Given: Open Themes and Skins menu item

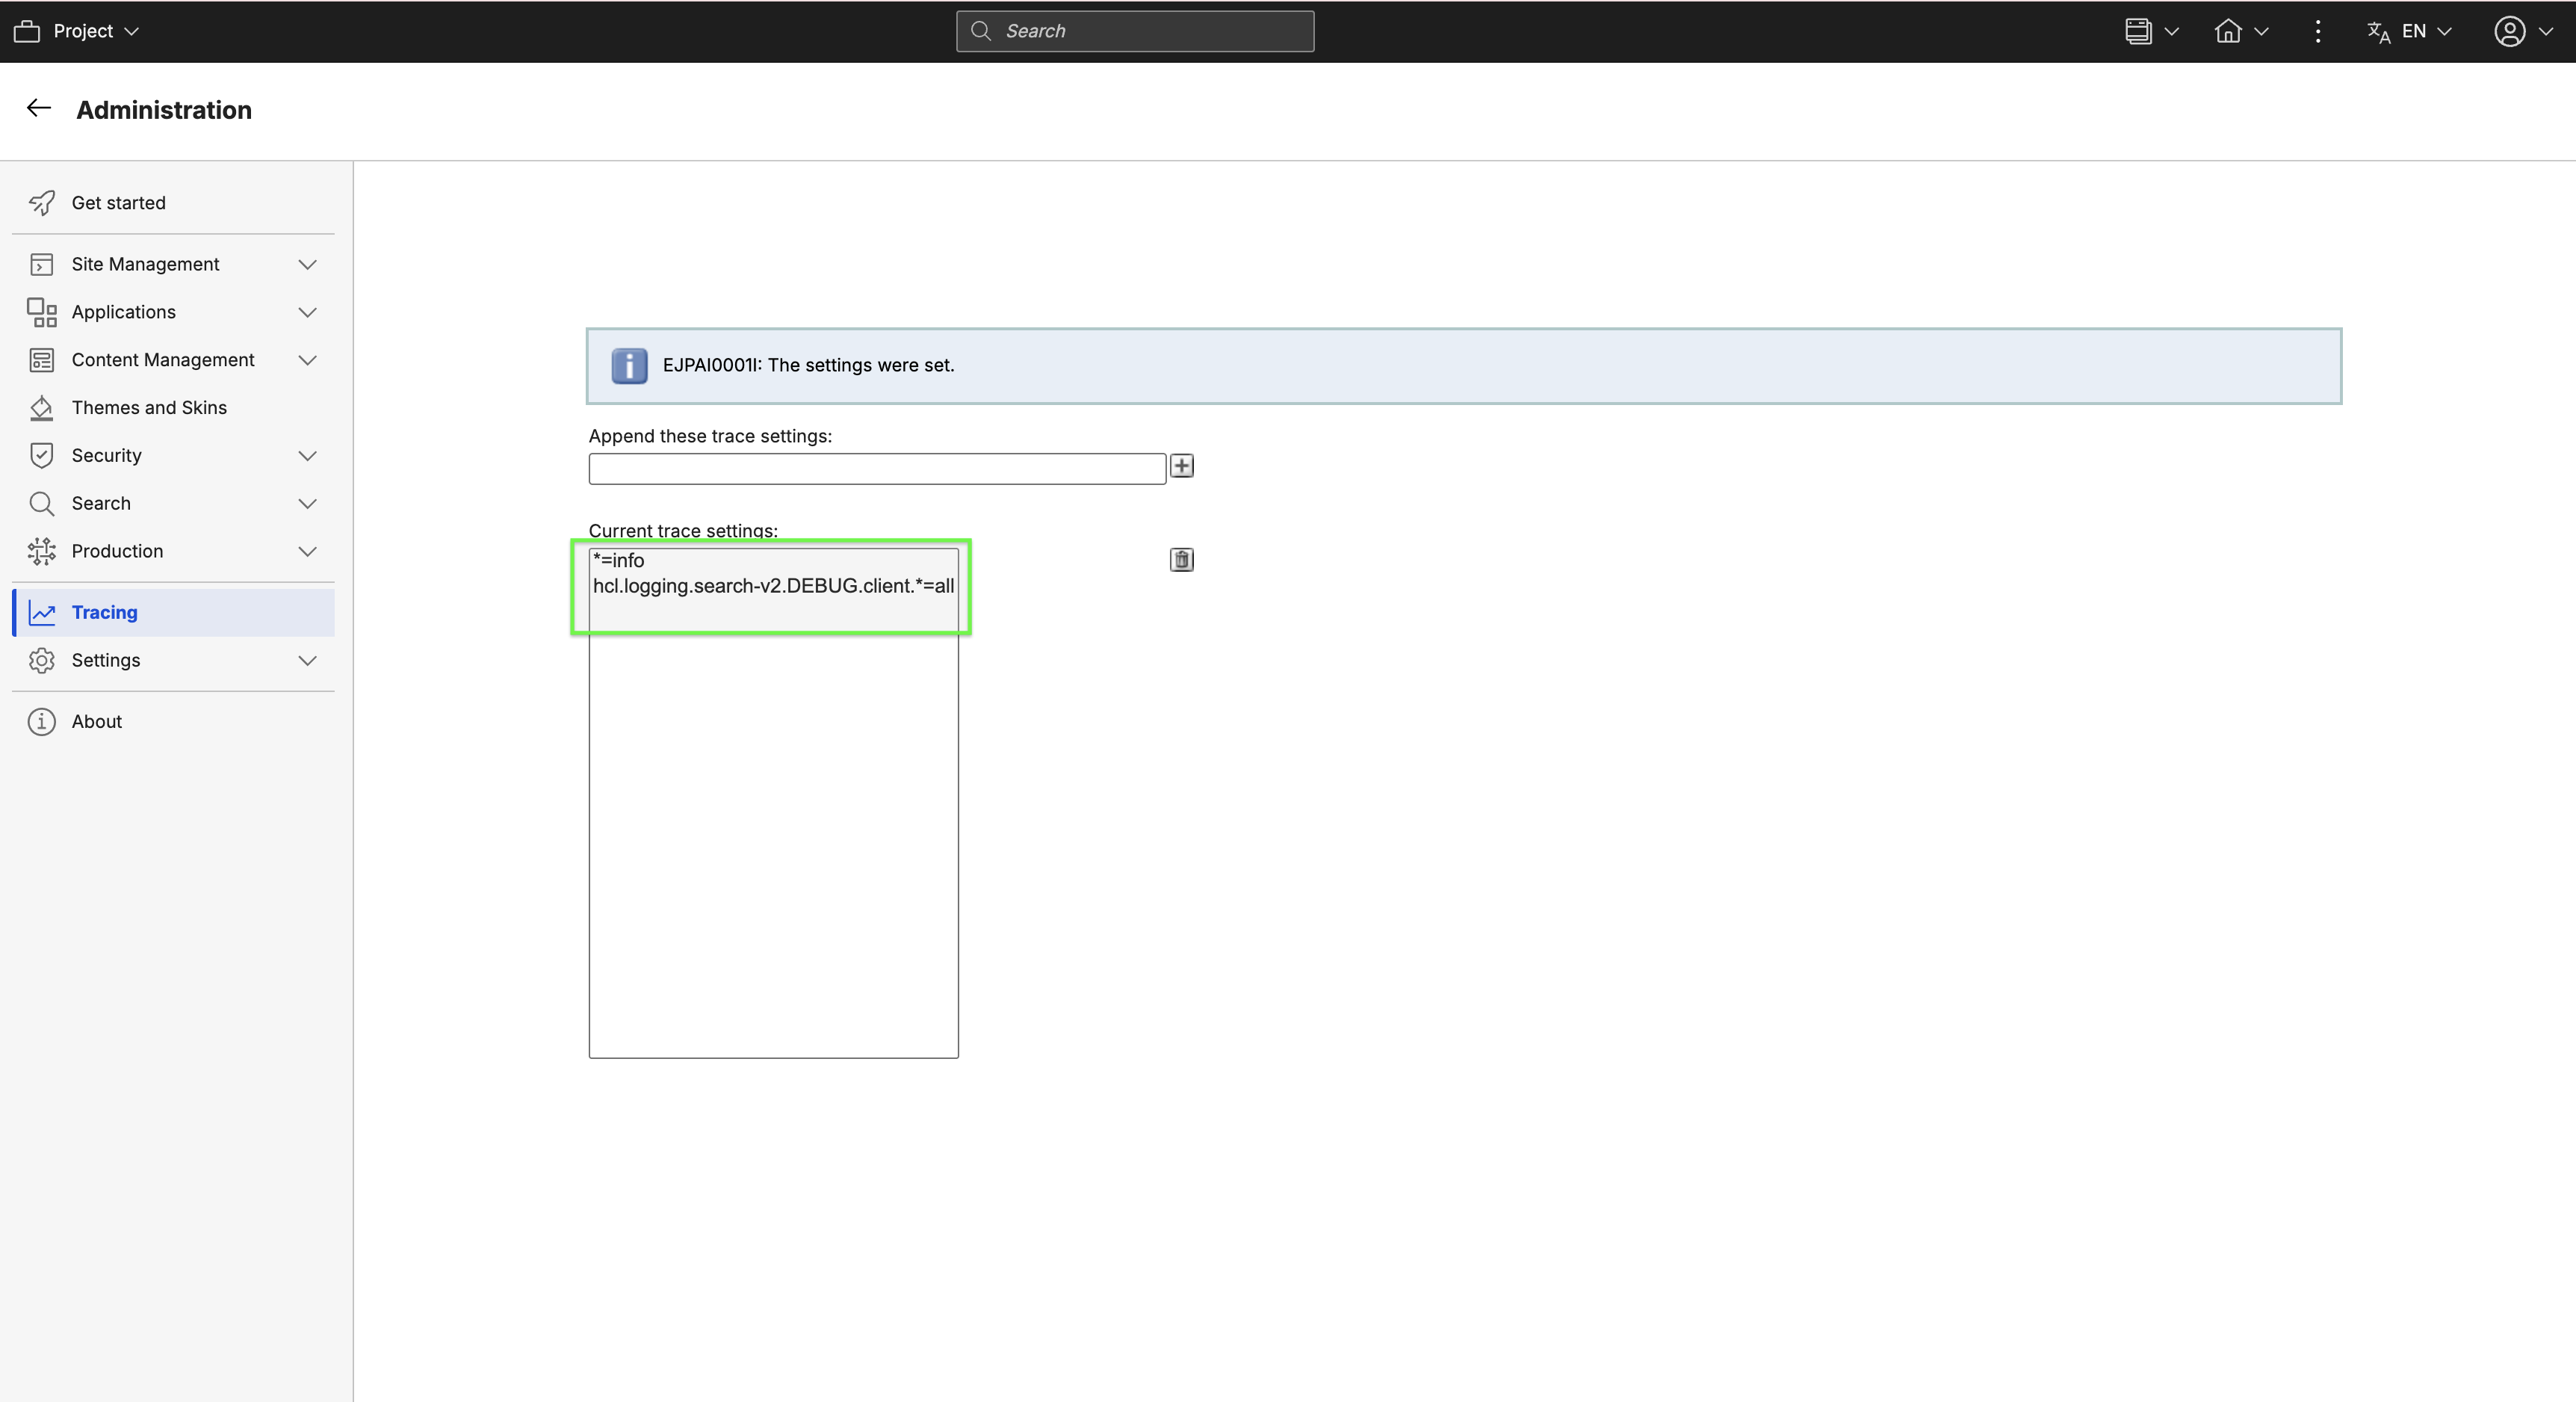Looking at the screenshot, I should pos(149,408).
